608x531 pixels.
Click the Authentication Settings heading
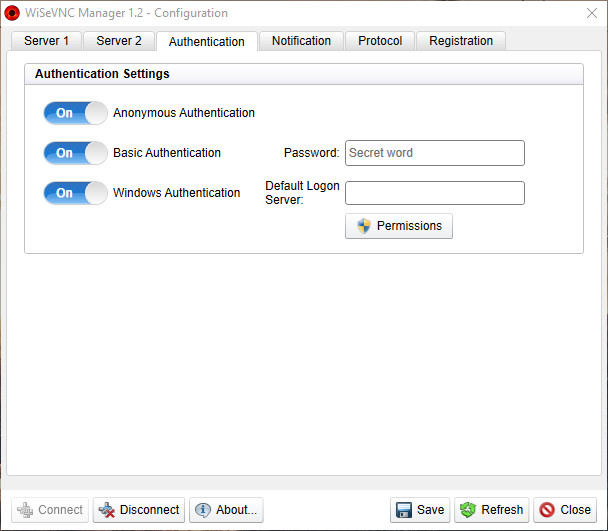(102, 74)
